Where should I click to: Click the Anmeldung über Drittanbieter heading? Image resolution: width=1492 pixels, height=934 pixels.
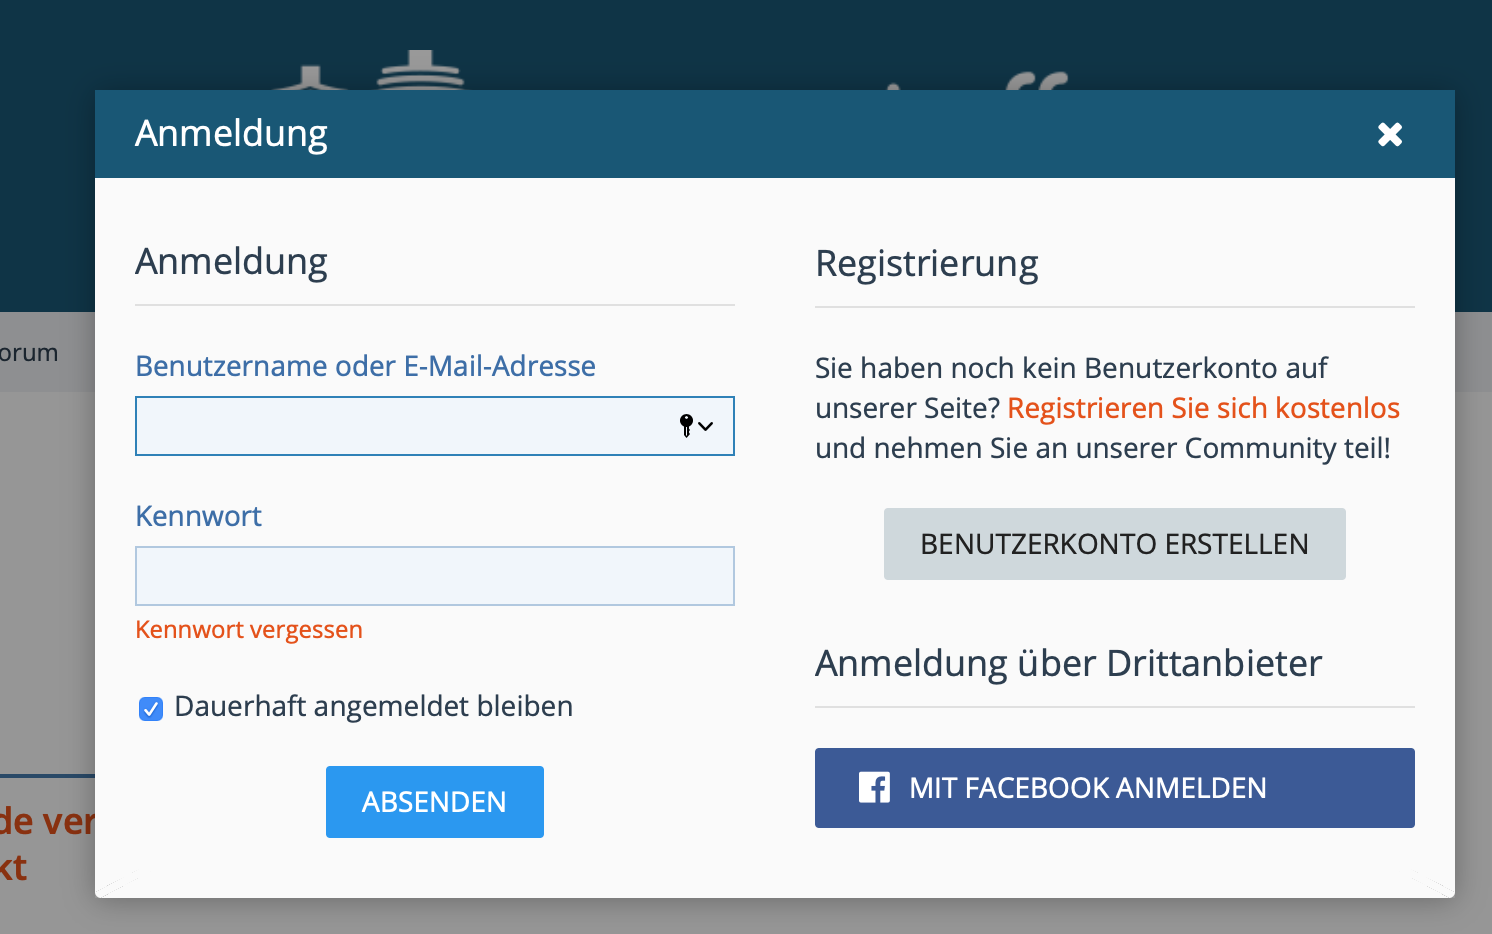point(1068,664)
